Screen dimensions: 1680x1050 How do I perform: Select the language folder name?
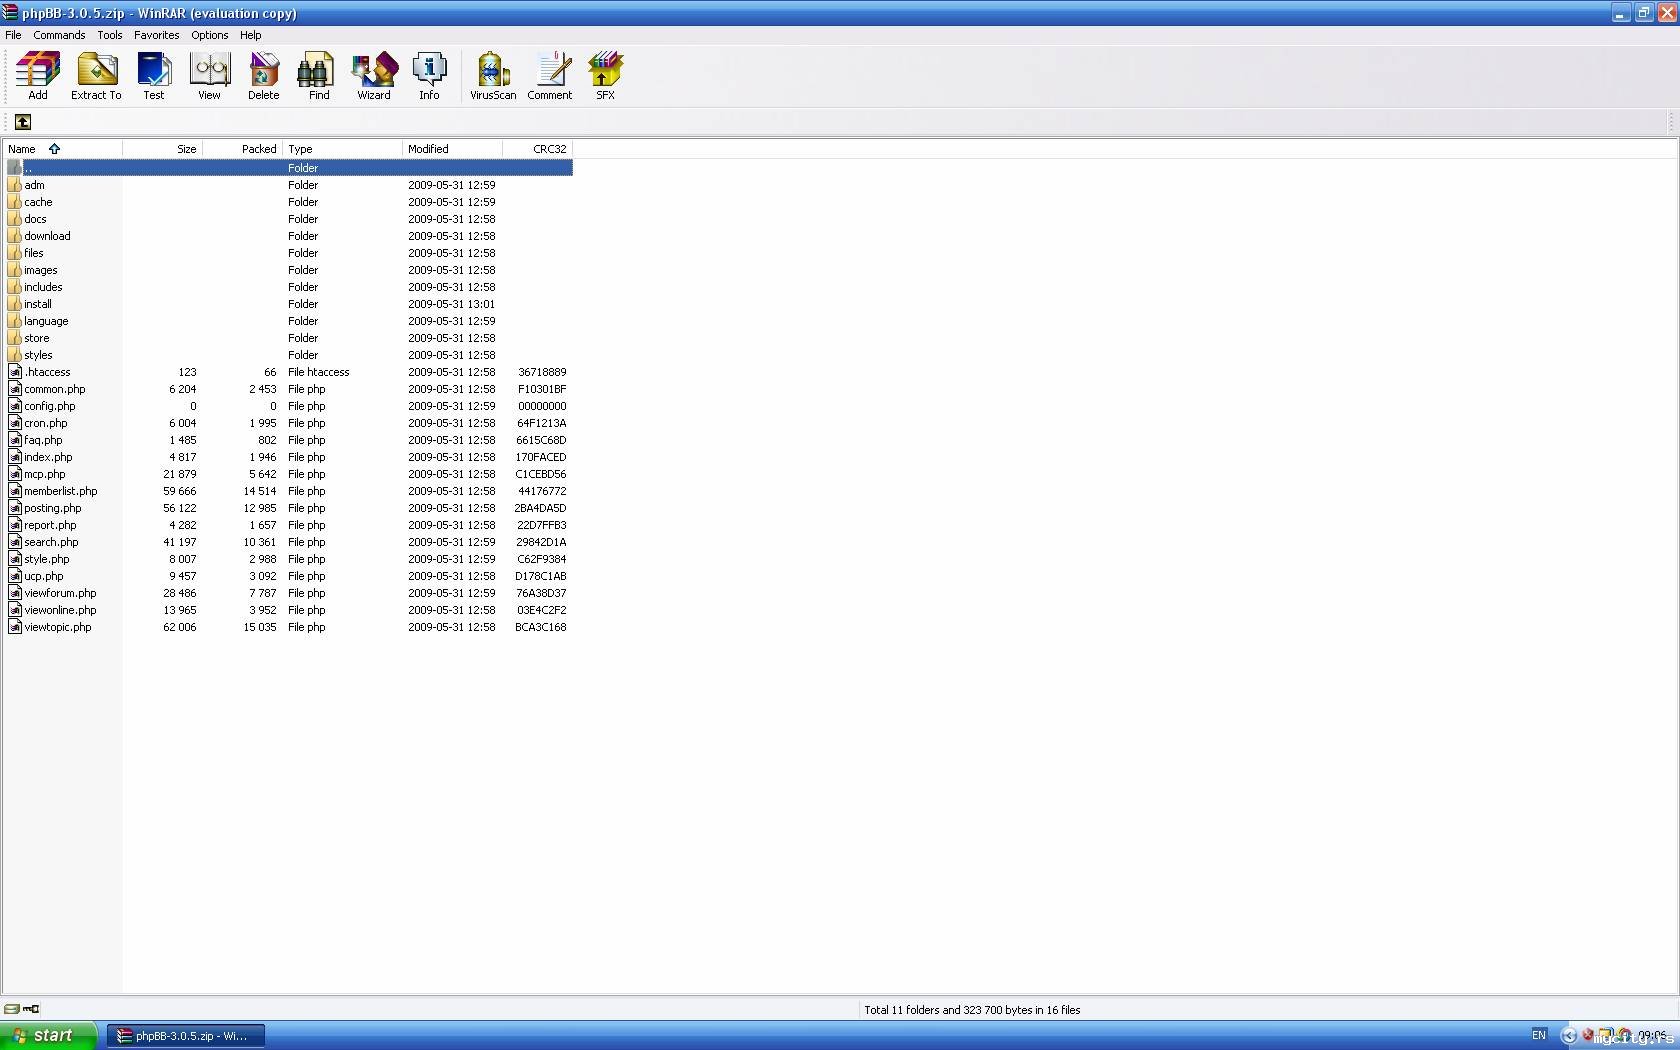click(47, 321)
